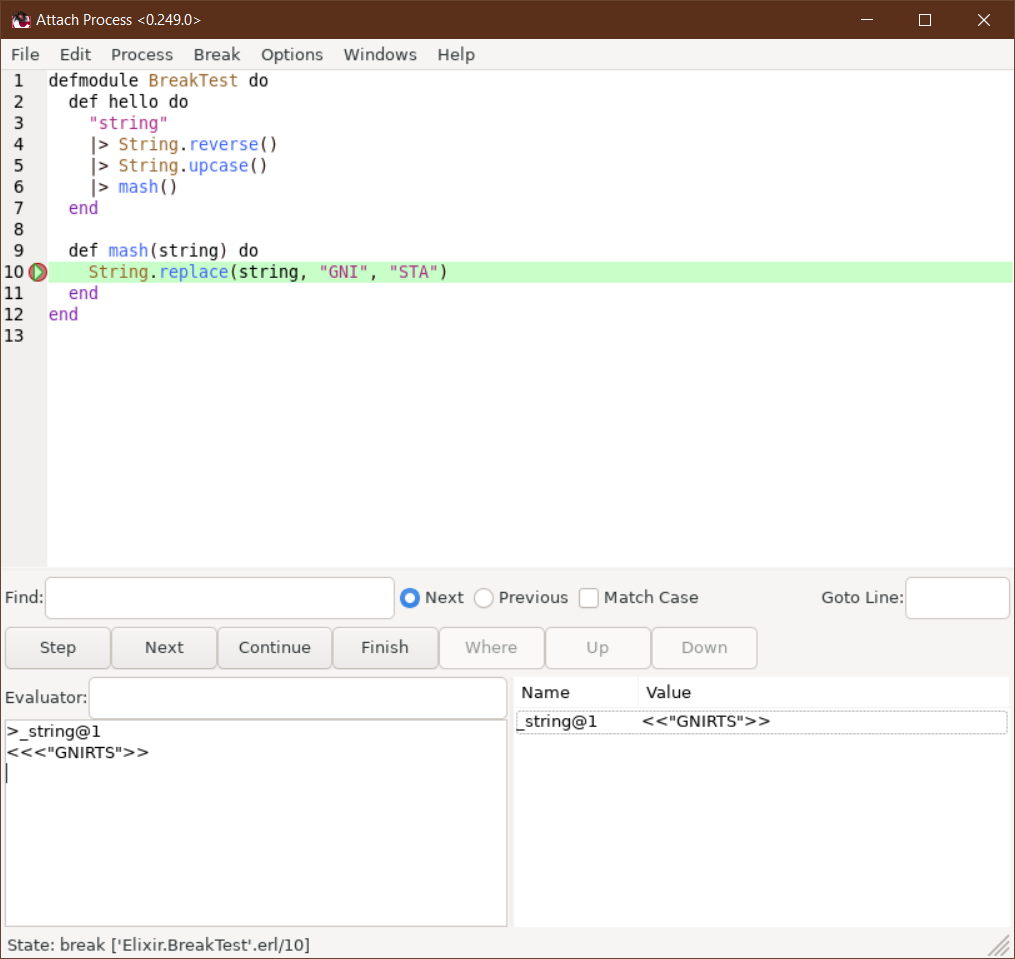Focus the Goto Line field

(x=957, y=598)
